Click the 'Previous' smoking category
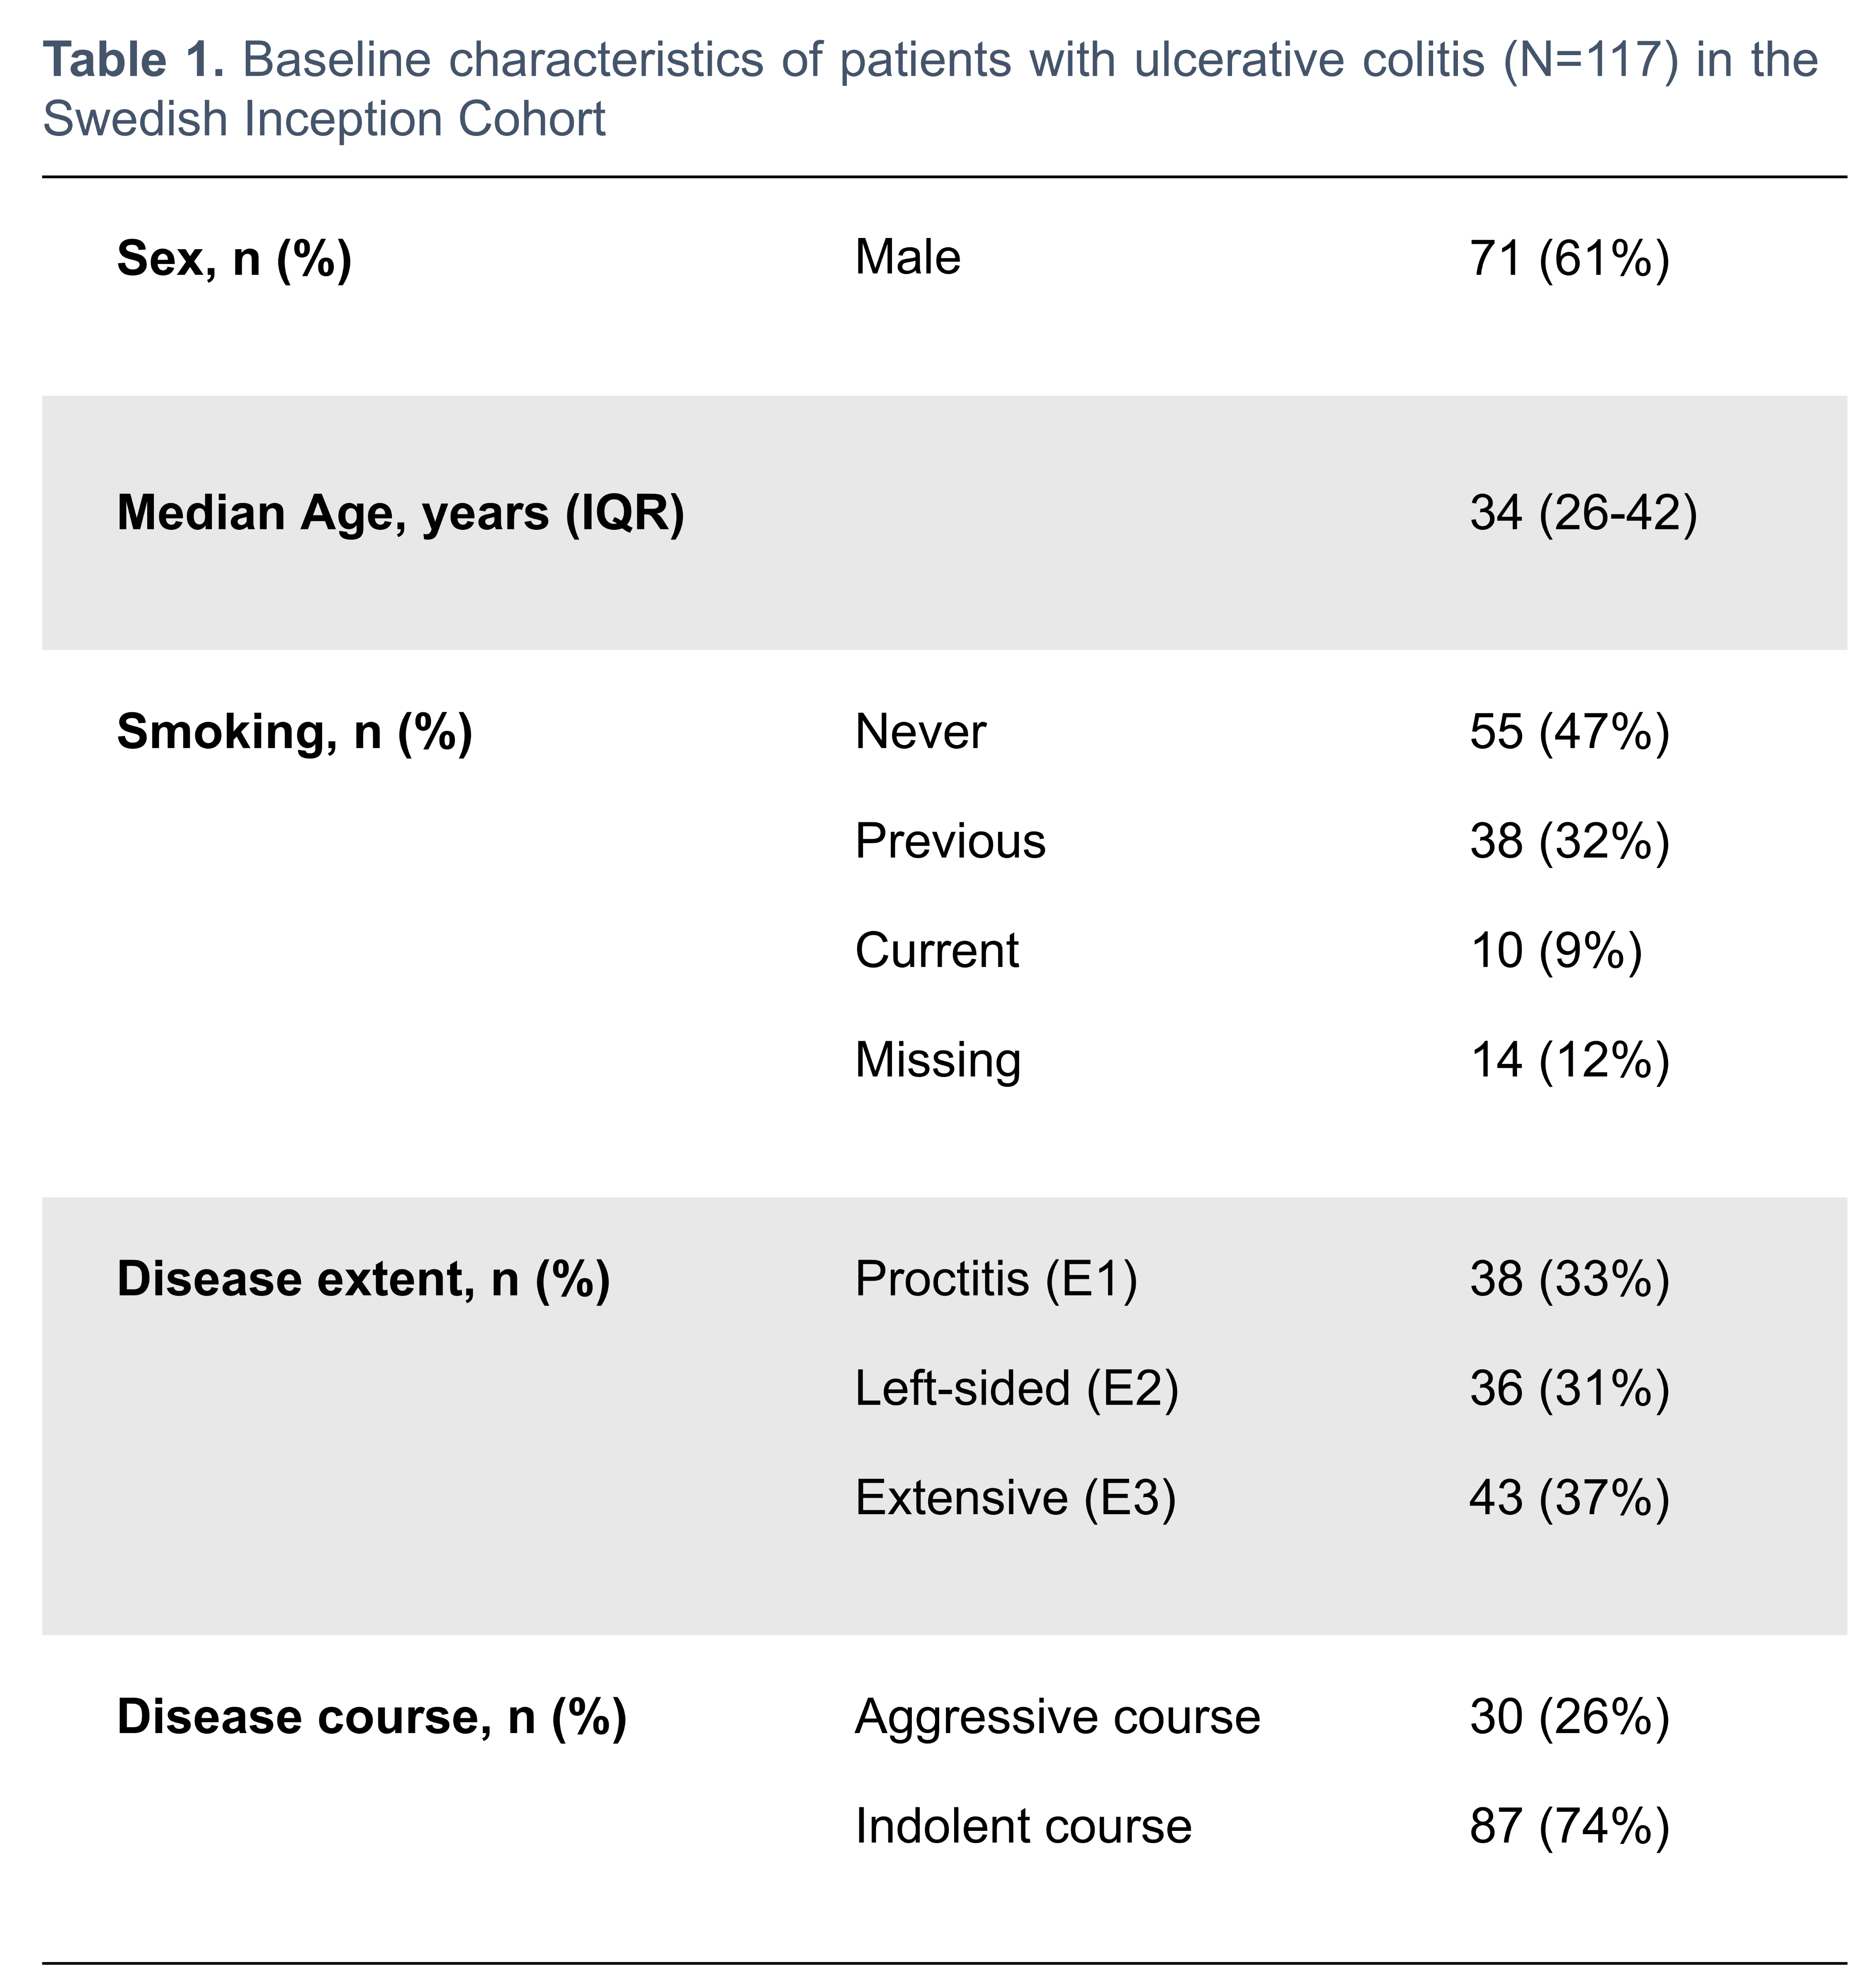The width and height of the screenshot is (1866, 1988). click(950, 840)
